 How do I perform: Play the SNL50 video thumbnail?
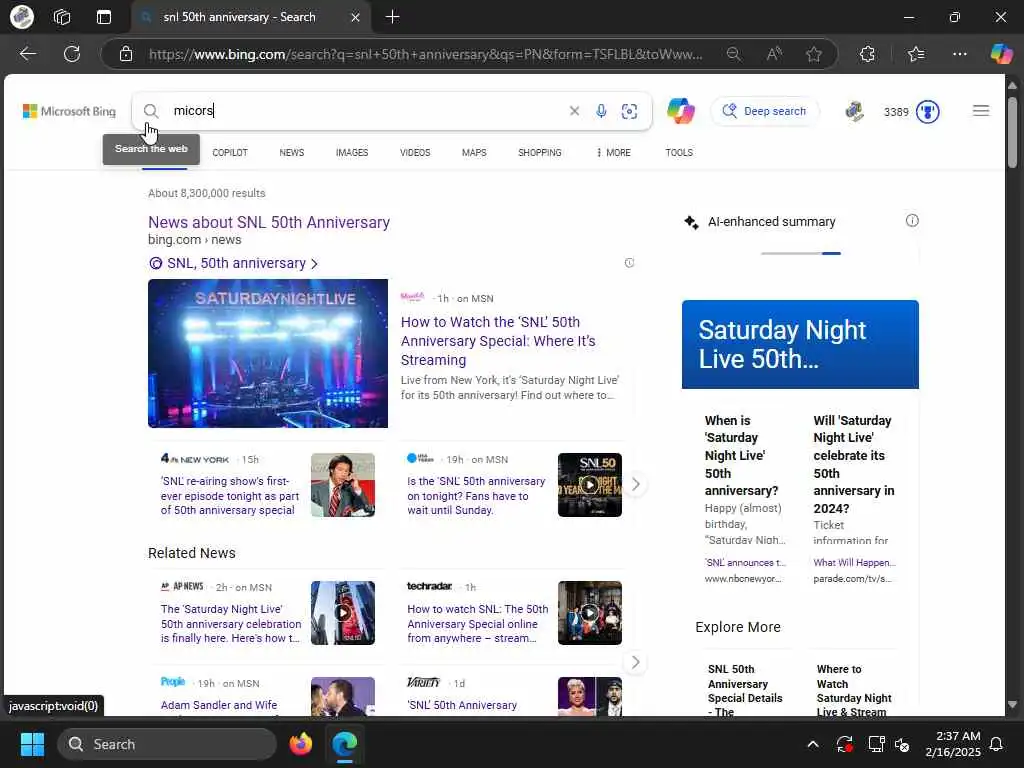(590, 485)
